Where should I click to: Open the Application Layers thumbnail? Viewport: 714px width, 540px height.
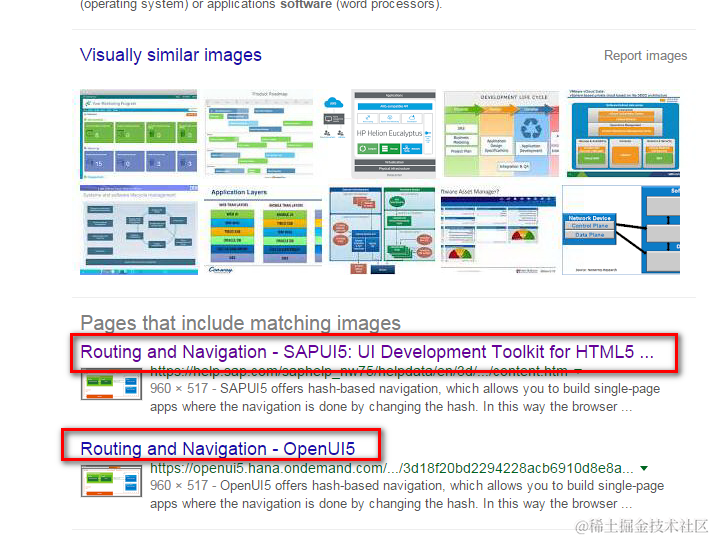[263, 230]
